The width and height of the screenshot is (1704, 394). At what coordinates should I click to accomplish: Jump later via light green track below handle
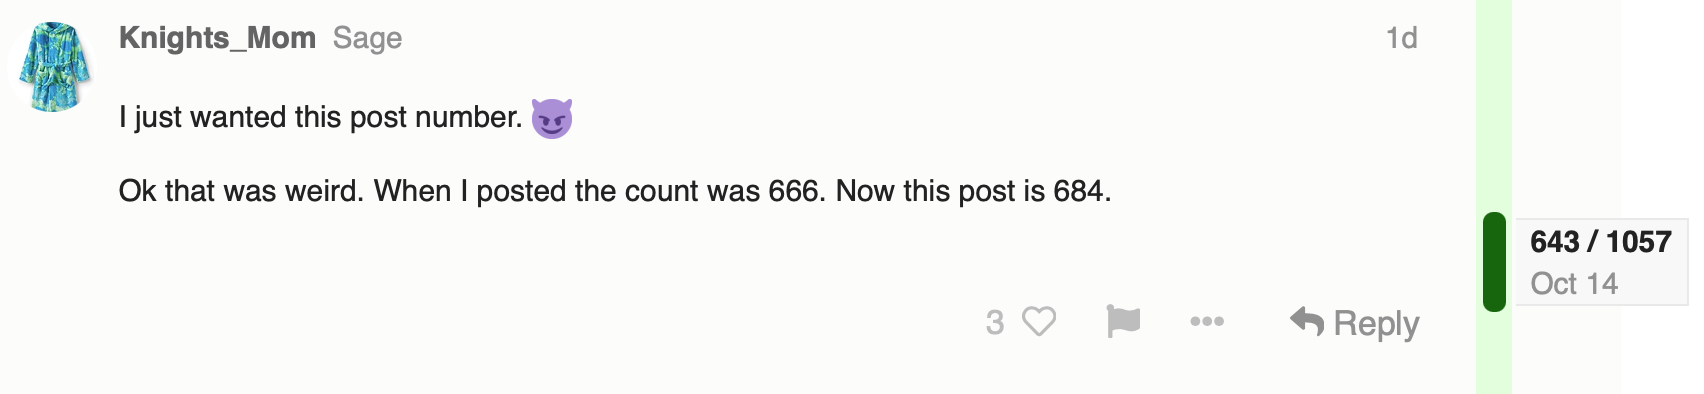point(1494,353)
